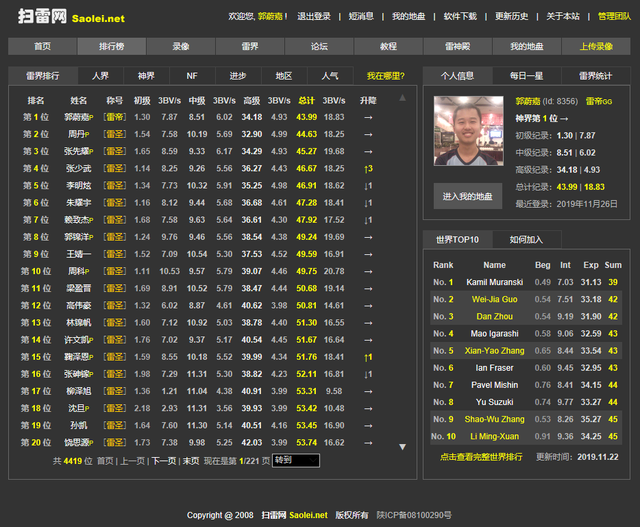Click Ian Fraser in world top 10
This screenshot has height=527, width=640.
coord(494,368)
